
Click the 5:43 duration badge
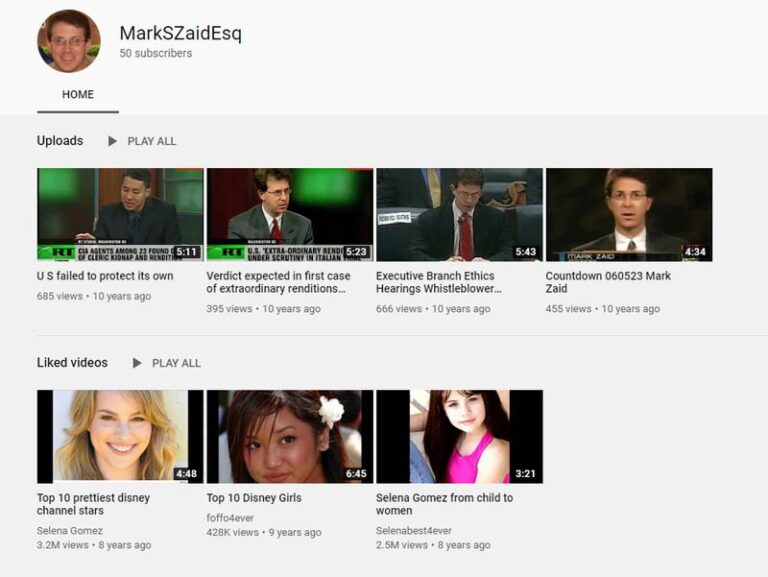pyautogui.click(x=526, y=252)
